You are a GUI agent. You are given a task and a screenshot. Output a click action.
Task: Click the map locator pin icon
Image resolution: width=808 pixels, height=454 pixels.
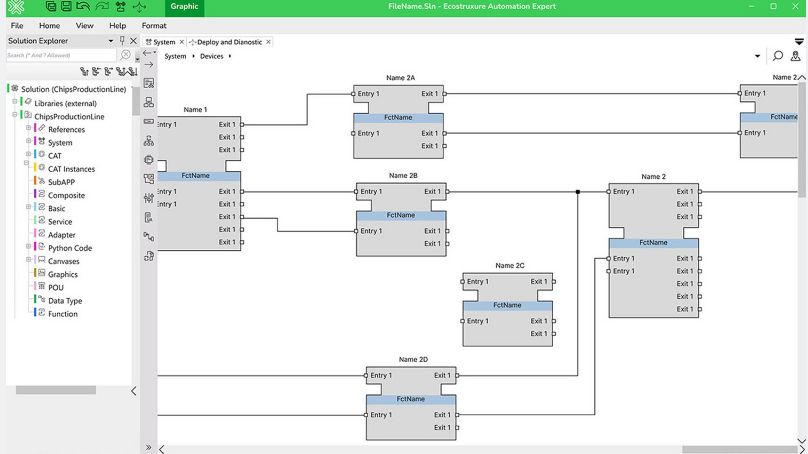pos(795,56)
